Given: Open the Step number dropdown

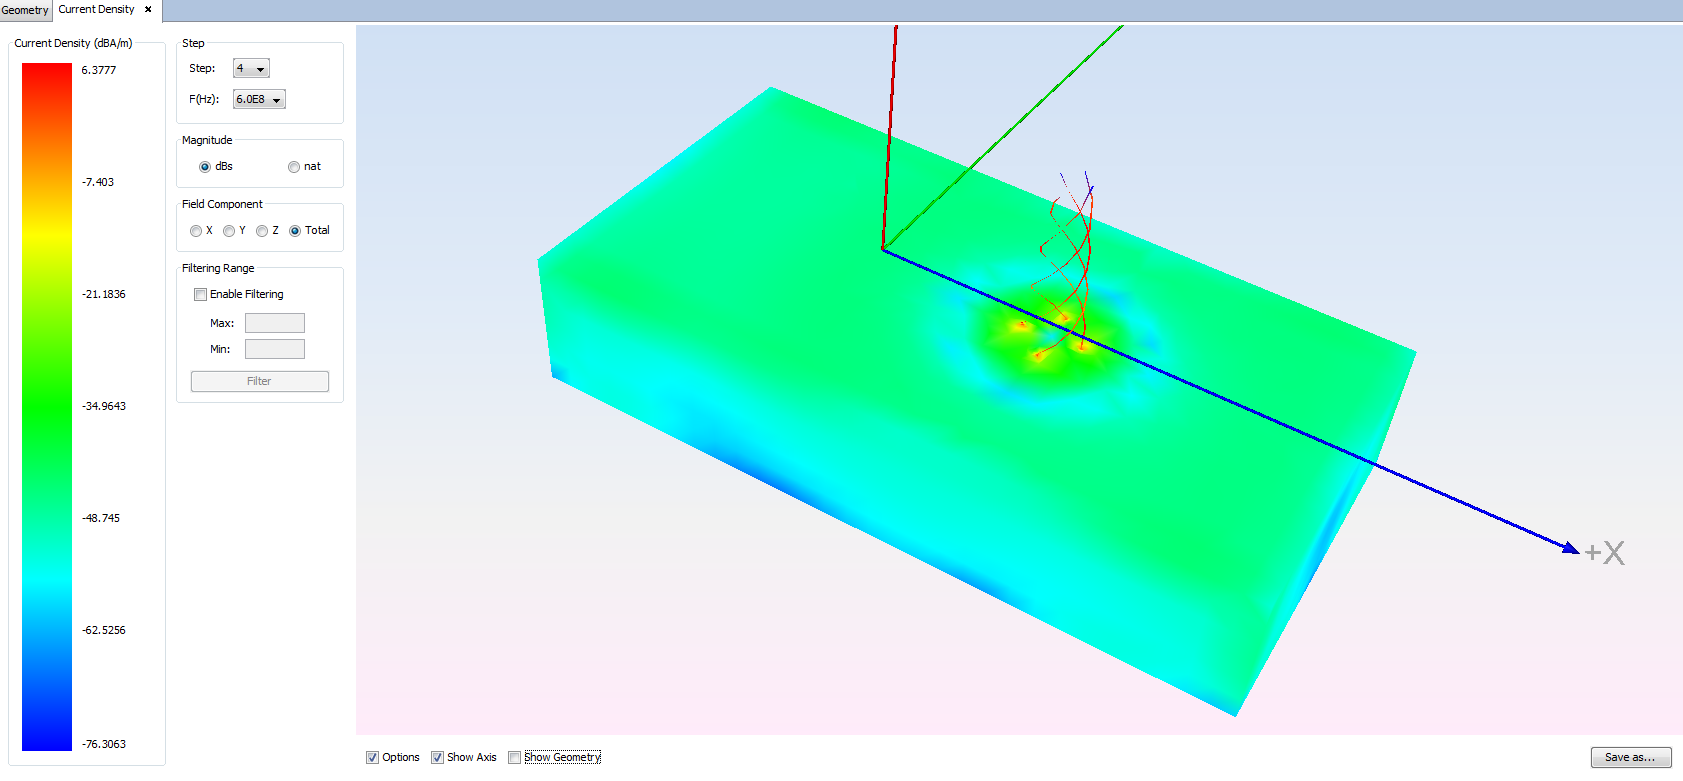Looking at the screenshot, I should (x=251, y=69).
